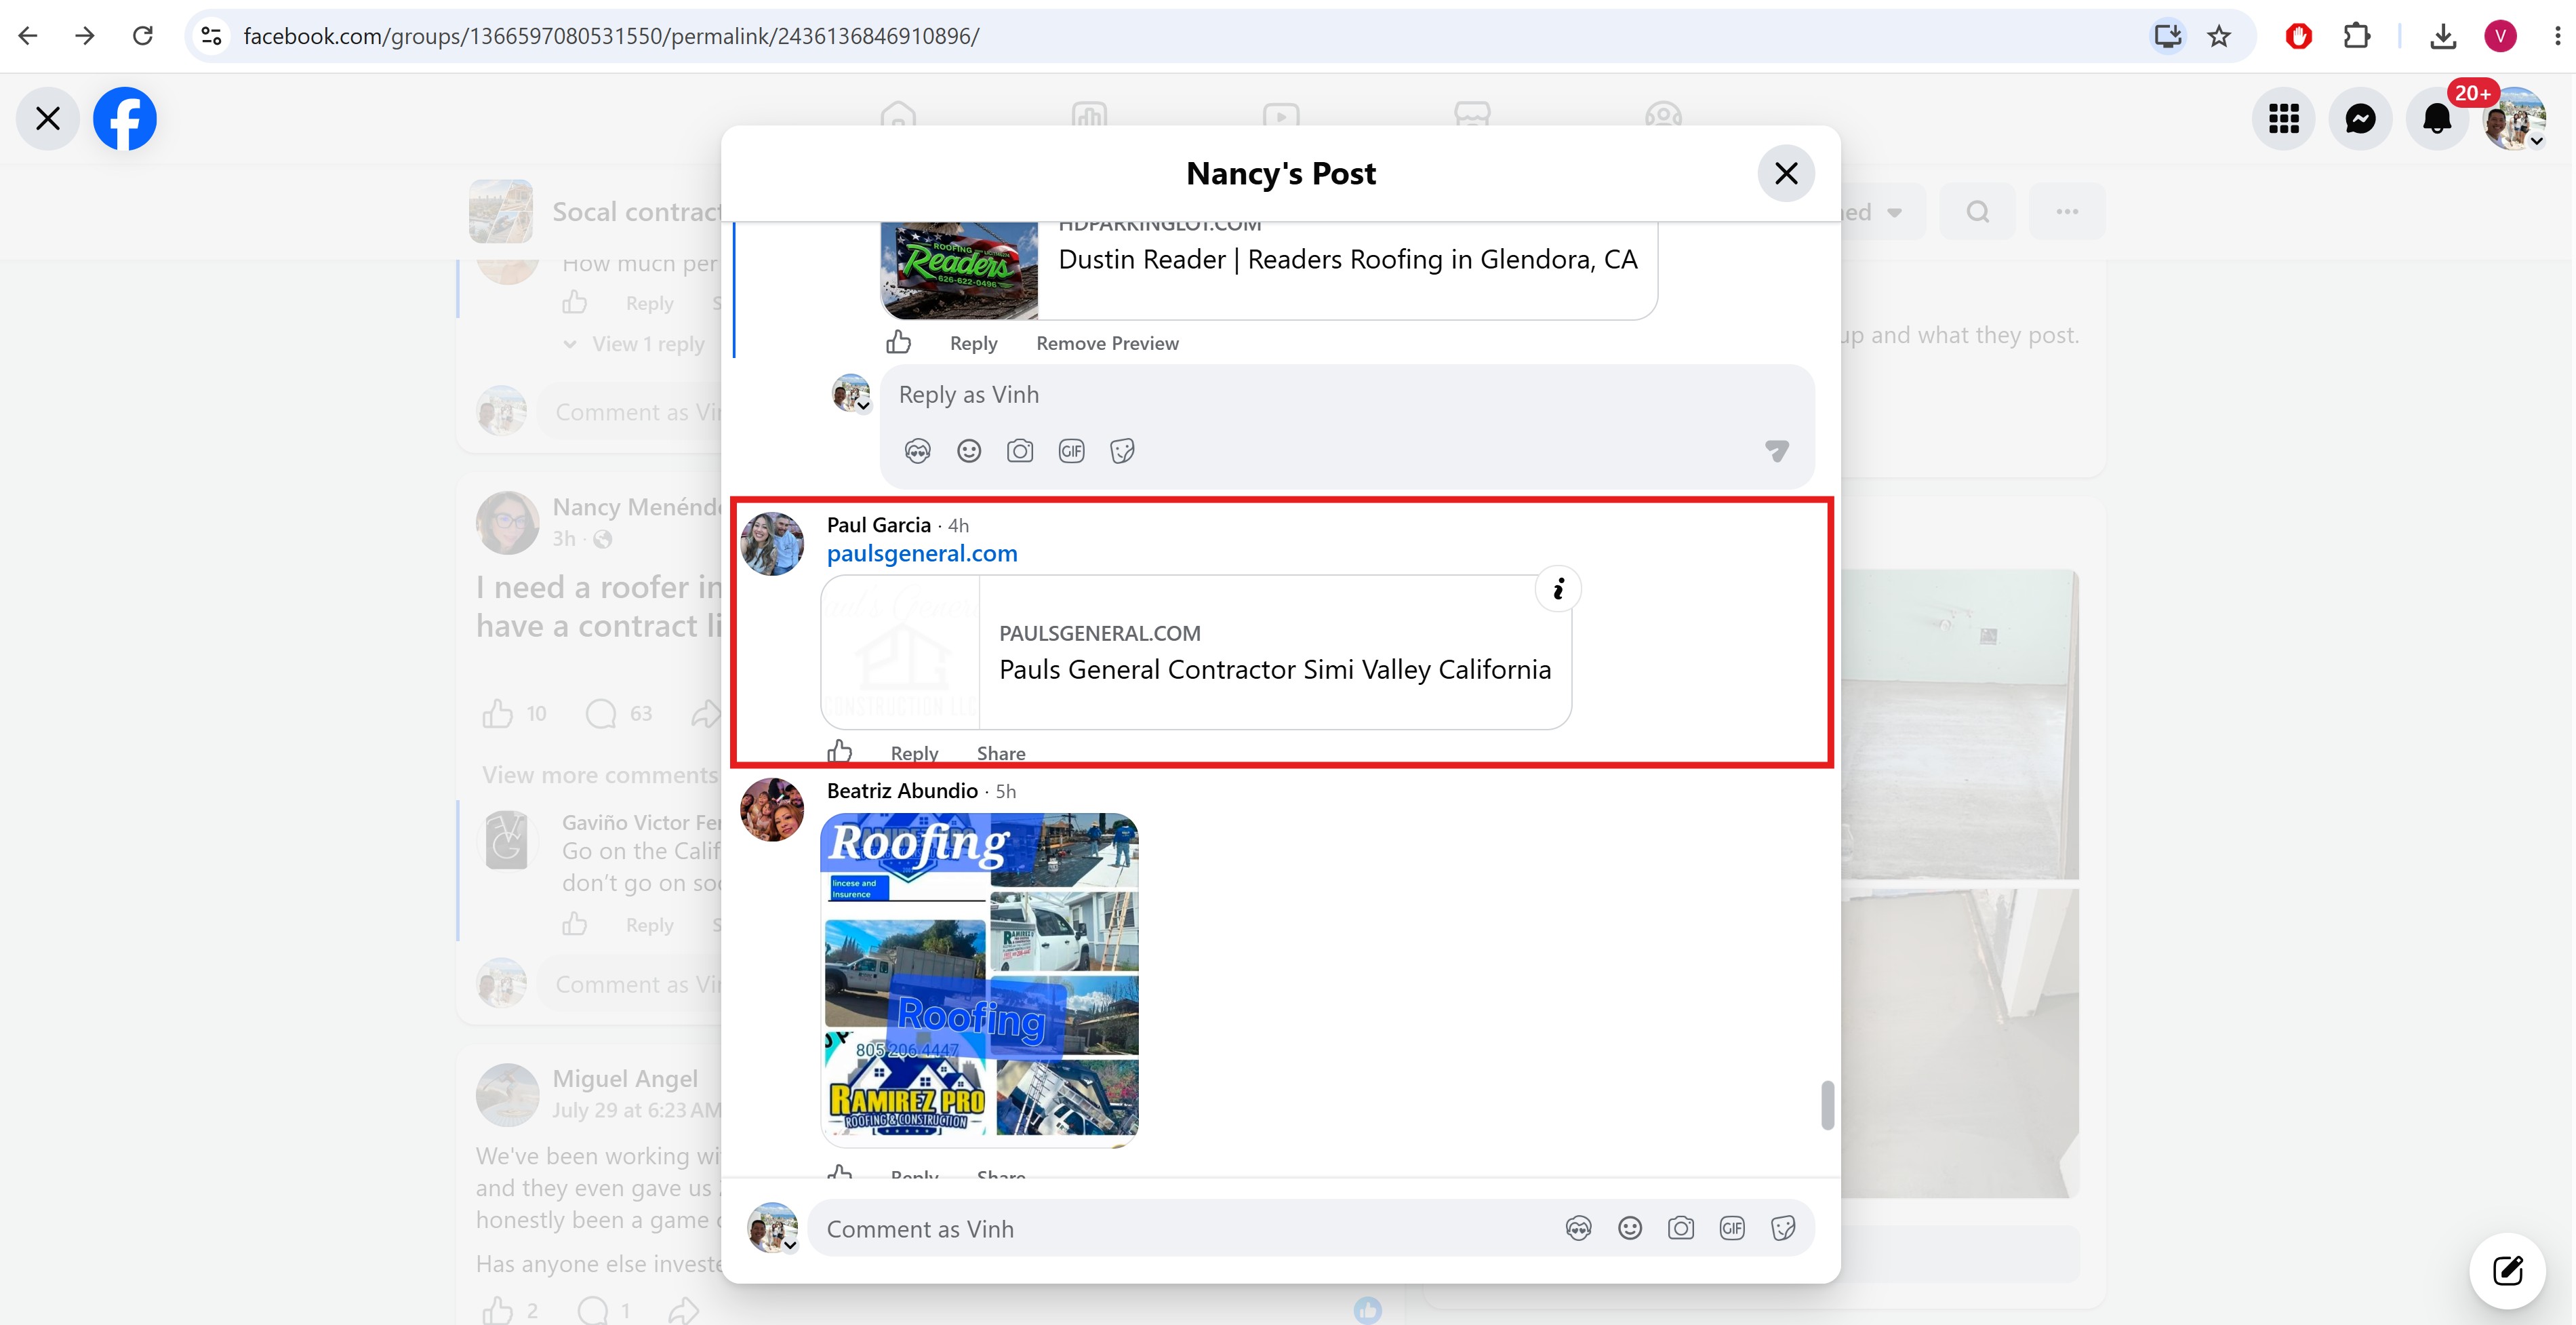Send the reply with the arrow icon
The width and height of the screenshot is (2576, 1325).
click(1776, 451)
